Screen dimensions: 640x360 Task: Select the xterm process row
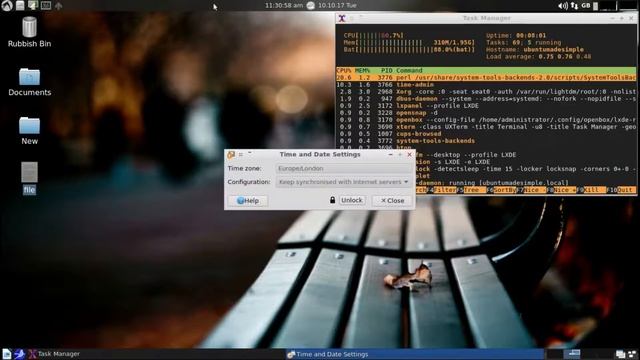point(486,127)
